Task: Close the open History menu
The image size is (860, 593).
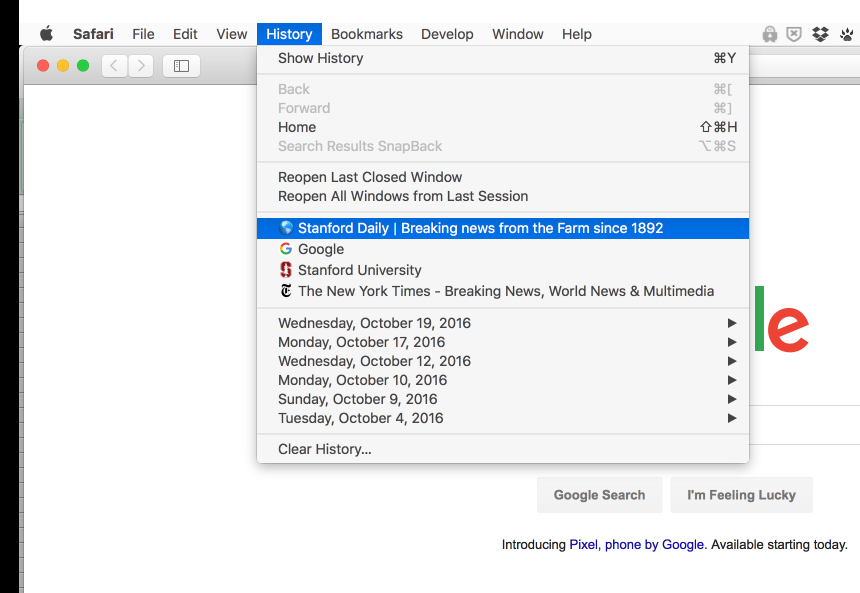Action: tap(289, 34)
